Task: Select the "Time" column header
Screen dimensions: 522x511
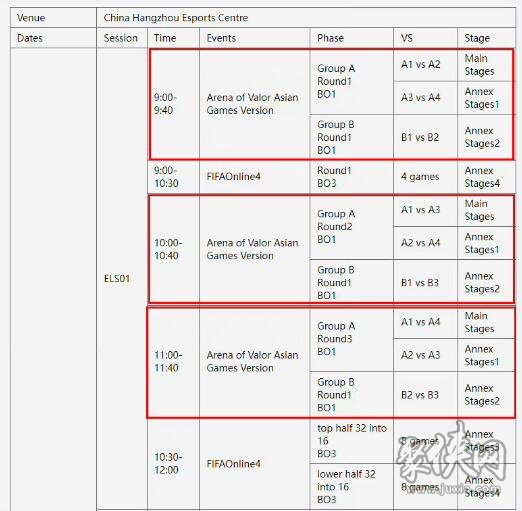Action: (x=173, y=38)
